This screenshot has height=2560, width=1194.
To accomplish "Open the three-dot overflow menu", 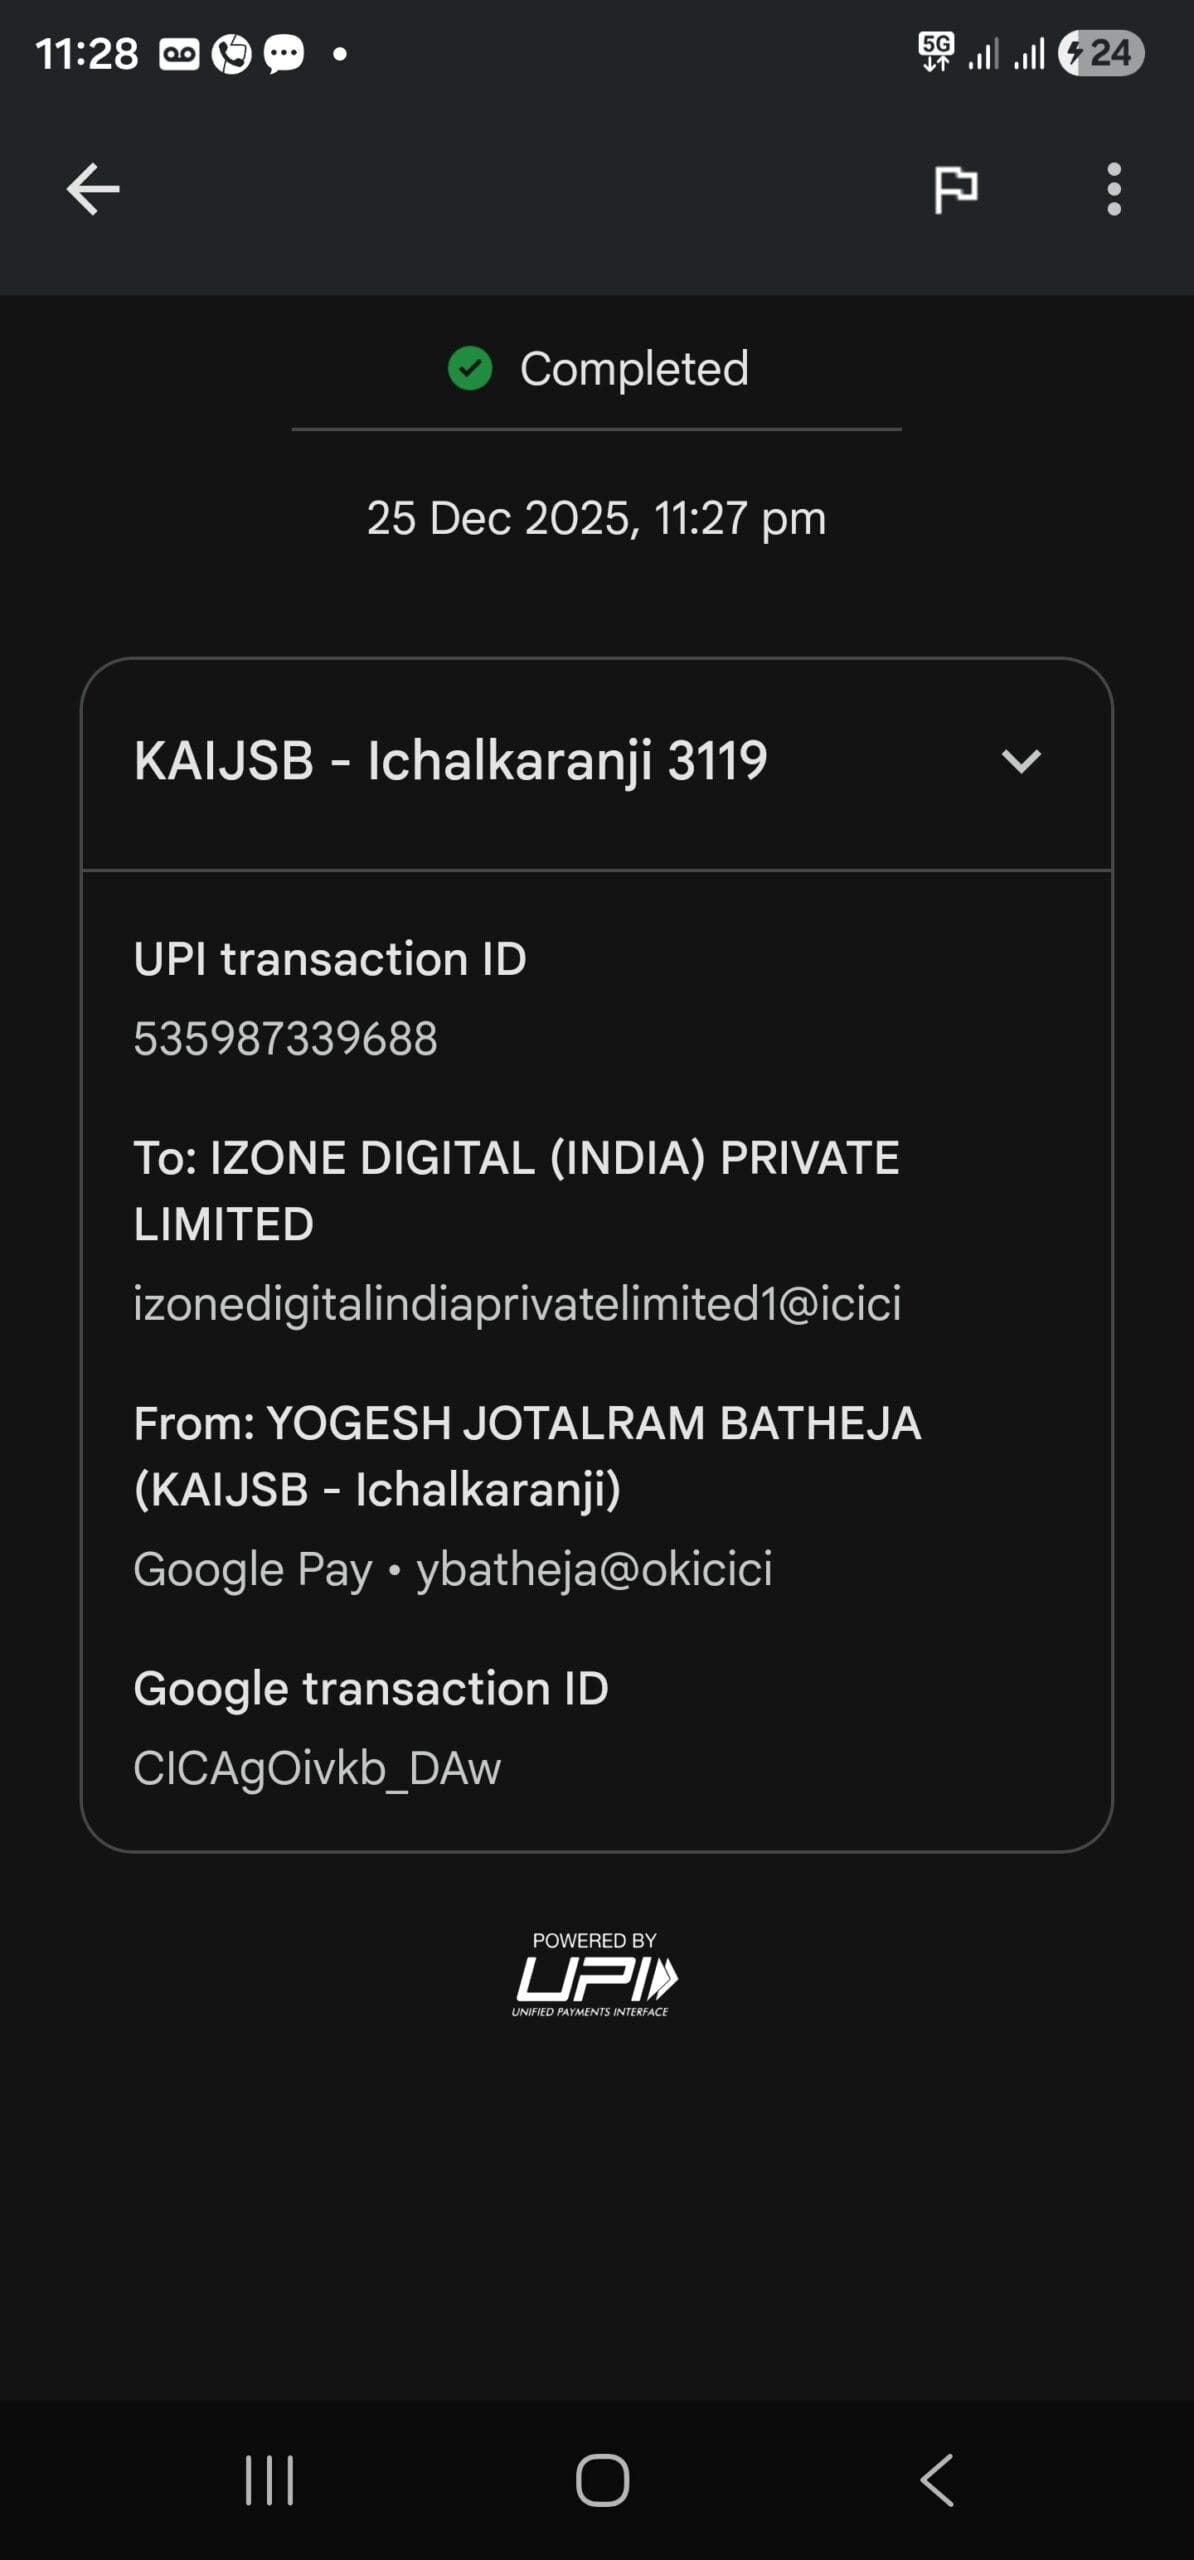I will tap(1114, 189).
